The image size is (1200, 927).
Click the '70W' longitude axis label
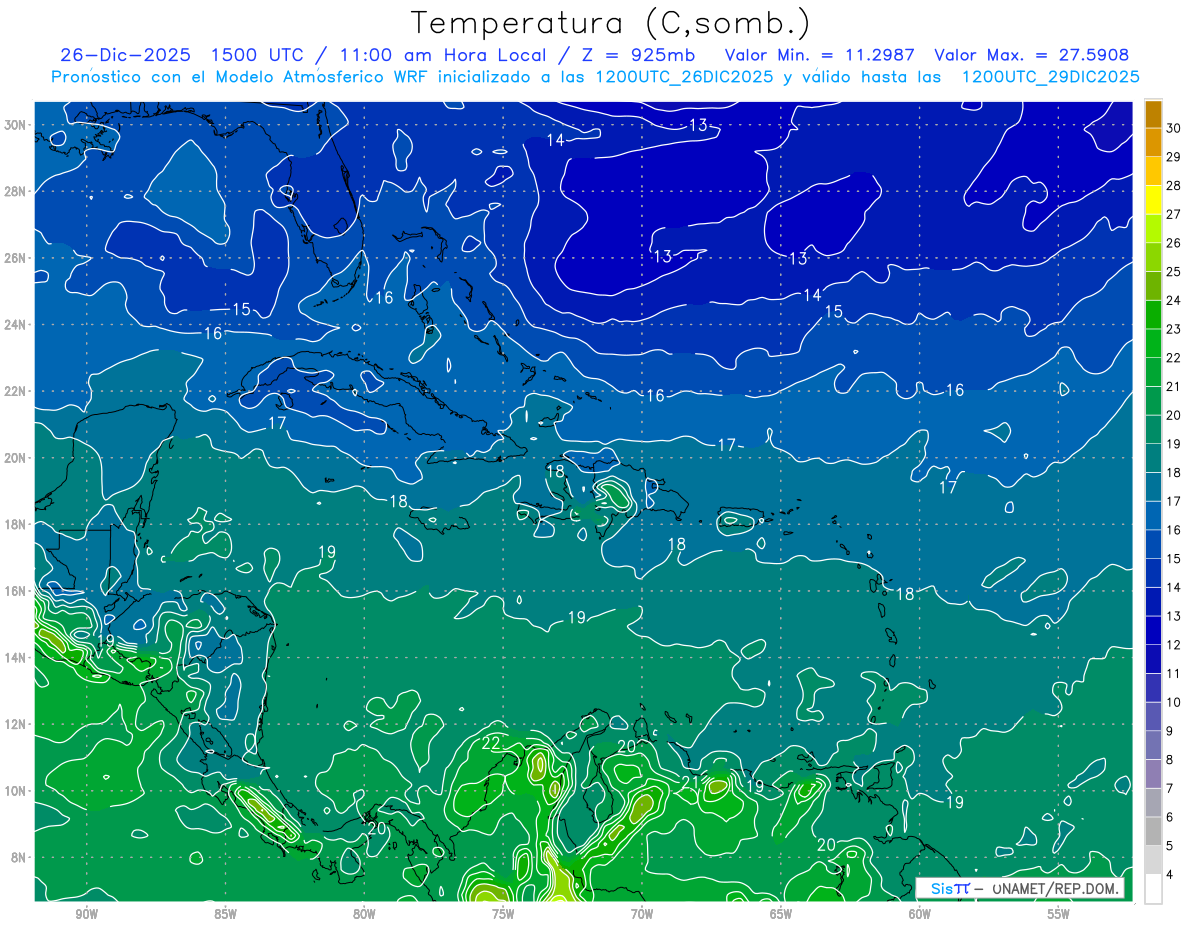642,914
